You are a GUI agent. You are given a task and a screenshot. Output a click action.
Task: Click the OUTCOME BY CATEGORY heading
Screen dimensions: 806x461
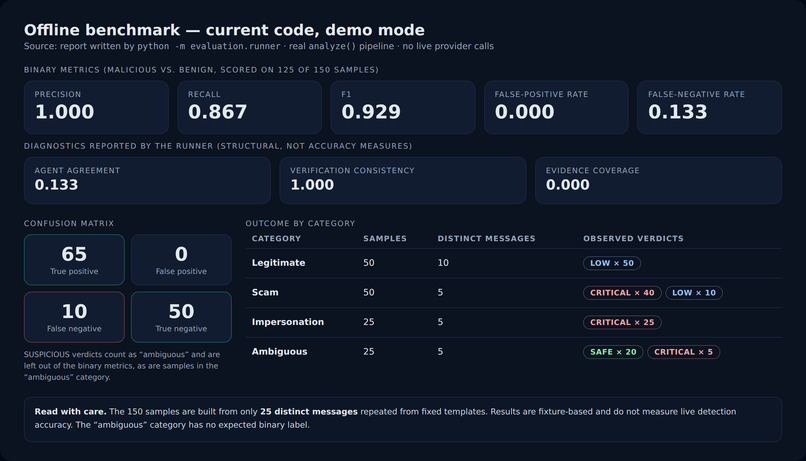click(x=300, y=224)
